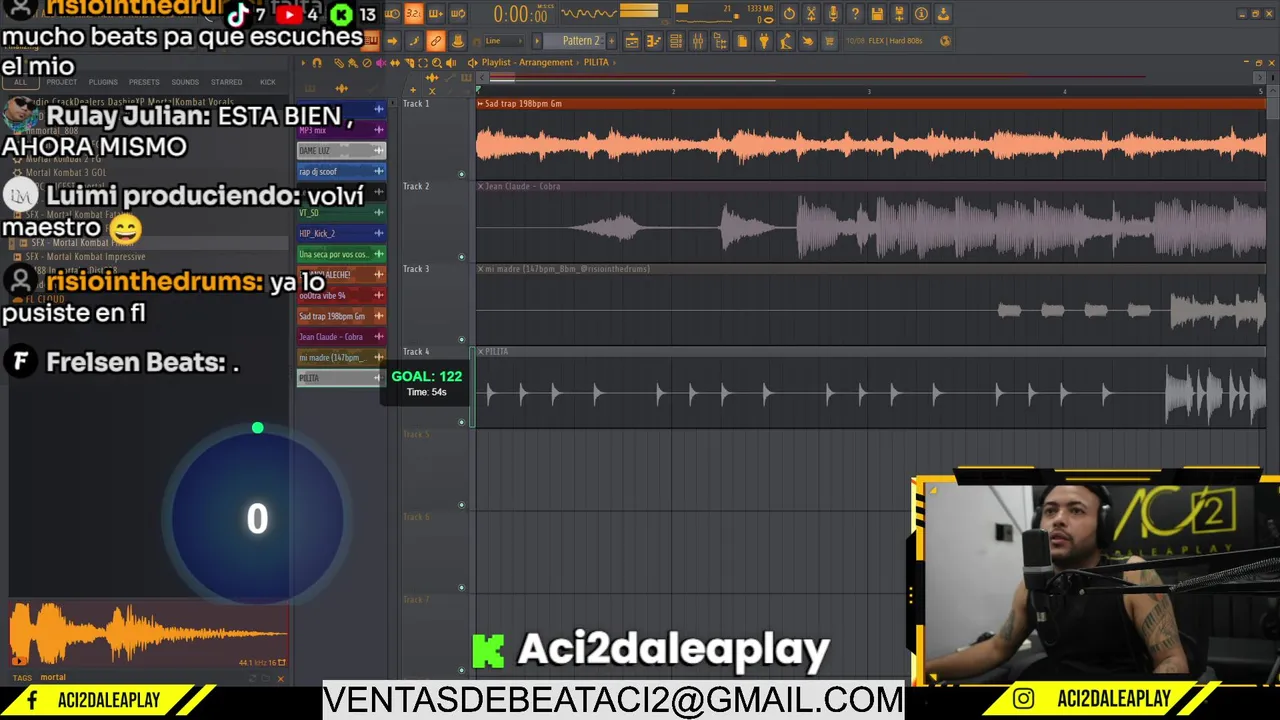Toggle the playlist snap magnet
1280x720 pixels.
coord(317,63)
